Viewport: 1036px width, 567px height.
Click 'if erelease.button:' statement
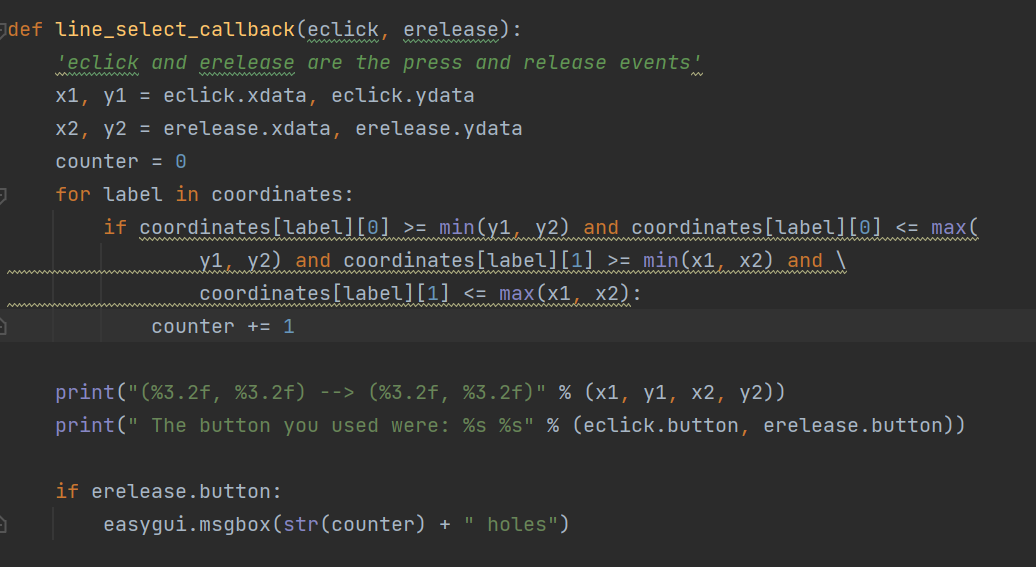pos(168,492)
